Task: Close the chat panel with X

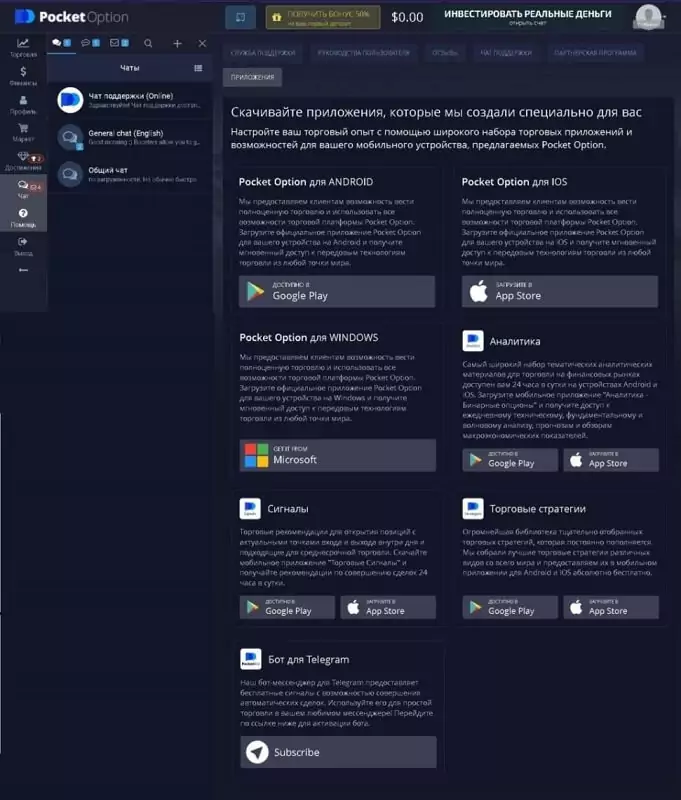Action: tap(202, 44)
